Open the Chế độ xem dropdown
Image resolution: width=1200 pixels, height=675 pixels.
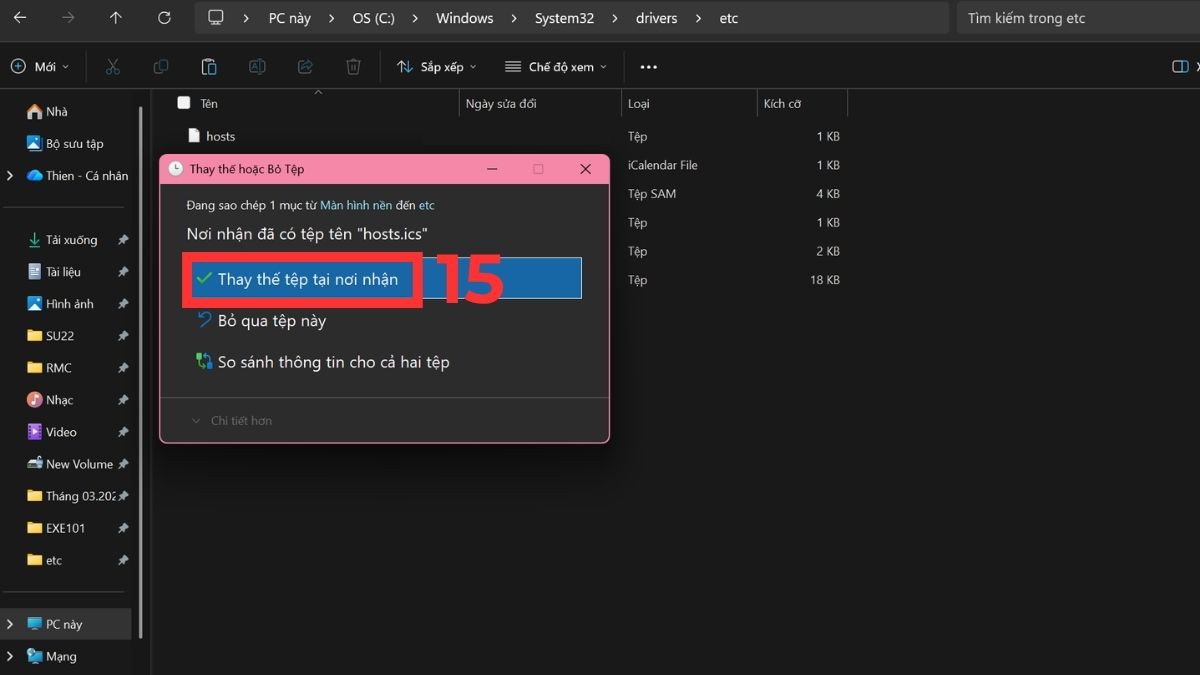pos(556,66)
